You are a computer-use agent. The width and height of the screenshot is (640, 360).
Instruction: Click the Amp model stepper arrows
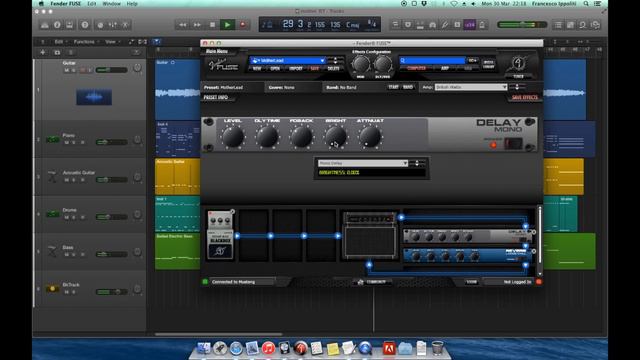pyautogui.click(x=517, y=87)
